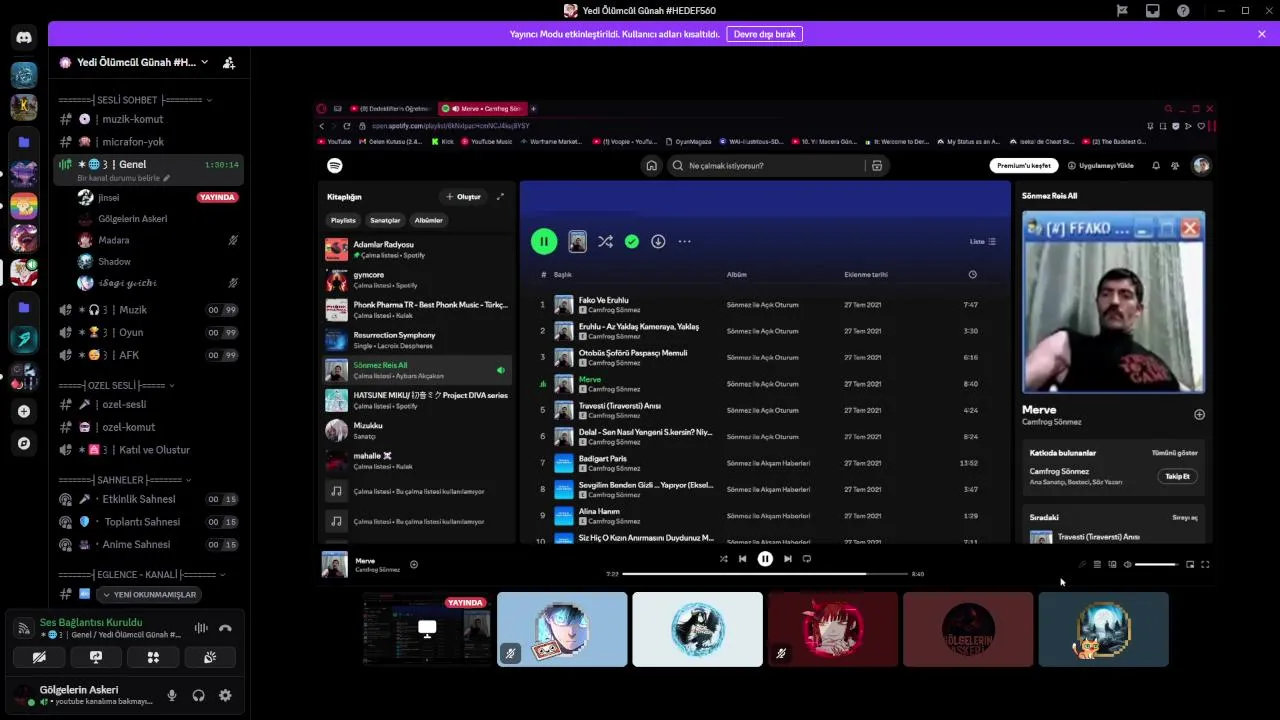Open activities icon in the voice panel
The width and height of the screenshot is (1280, 720).
pyautogui.click(x=153, y=657)
